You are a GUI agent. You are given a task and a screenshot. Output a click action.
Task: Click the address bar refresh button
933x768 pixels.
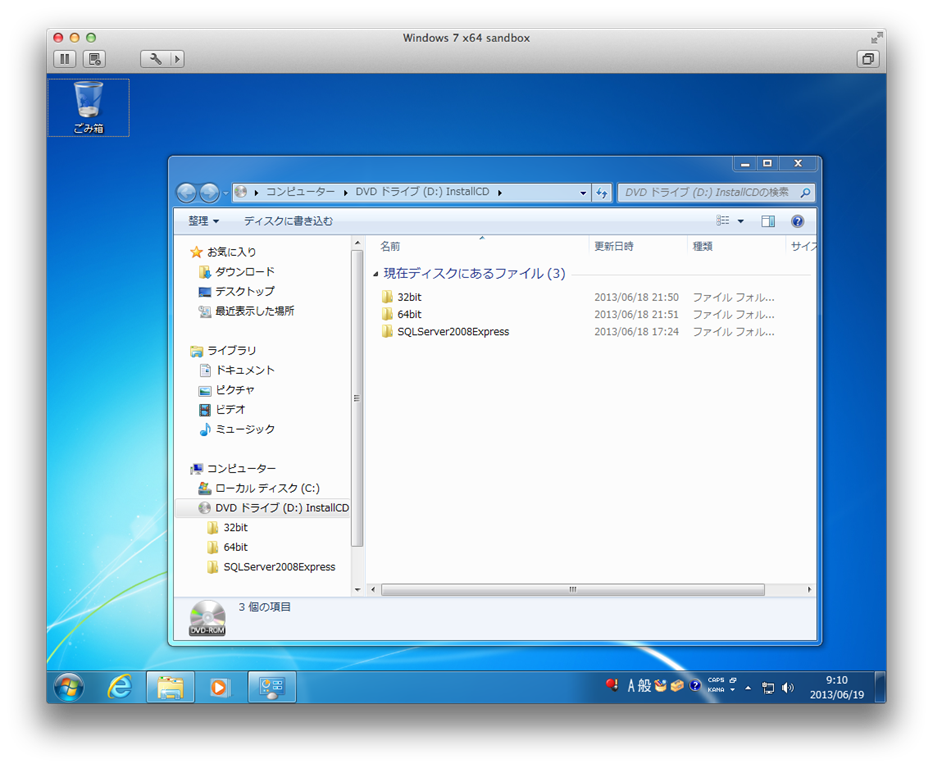point(602,193)
